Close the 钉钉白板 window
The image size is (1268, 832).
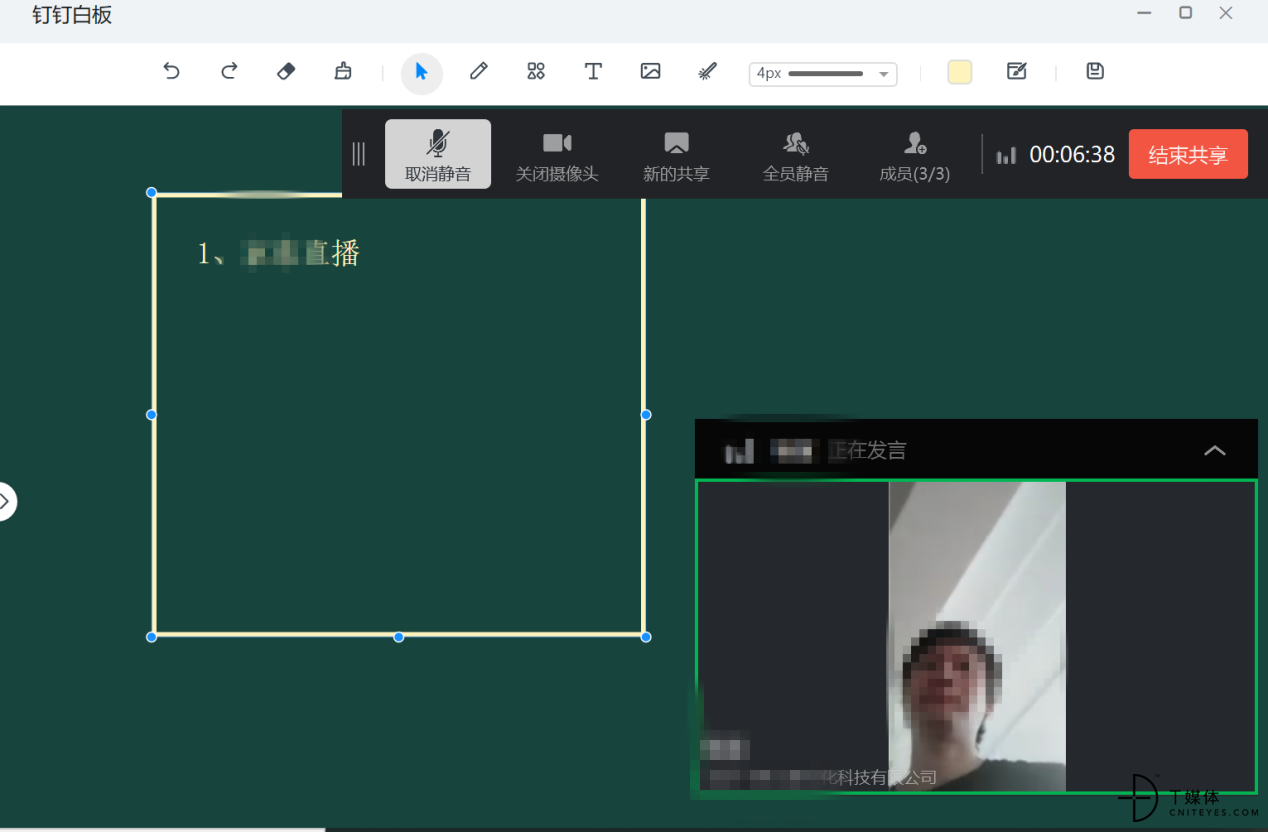click(1226, 13)
